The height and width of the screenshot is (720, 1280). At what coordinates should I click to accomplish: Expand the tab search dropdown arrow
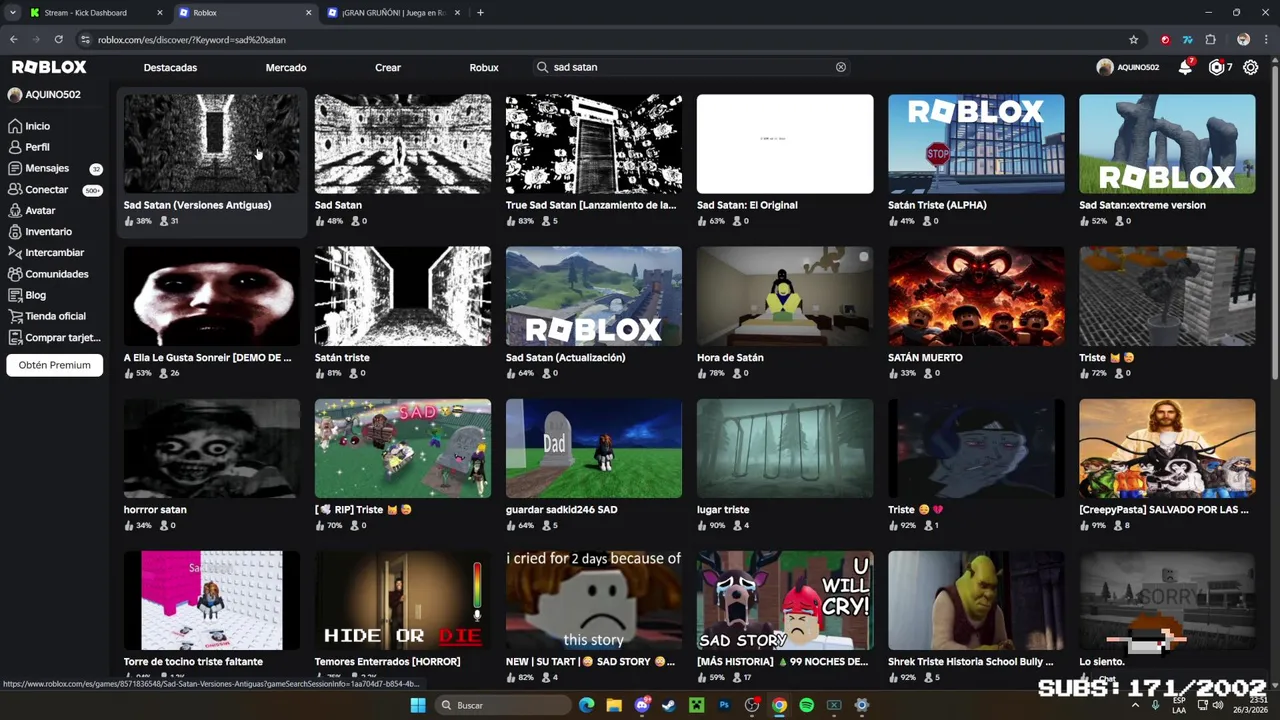[13, 13]
